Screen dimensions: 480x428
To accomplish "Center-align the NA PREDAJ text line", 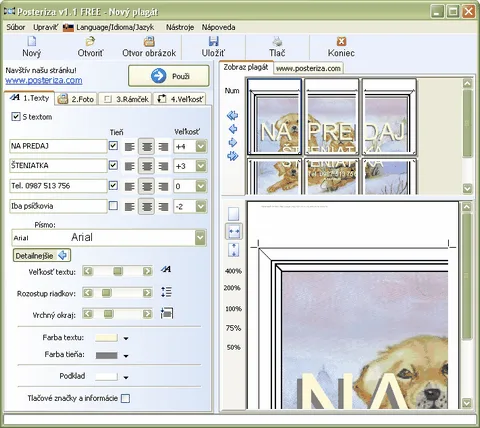I will (x=147, y=147).
